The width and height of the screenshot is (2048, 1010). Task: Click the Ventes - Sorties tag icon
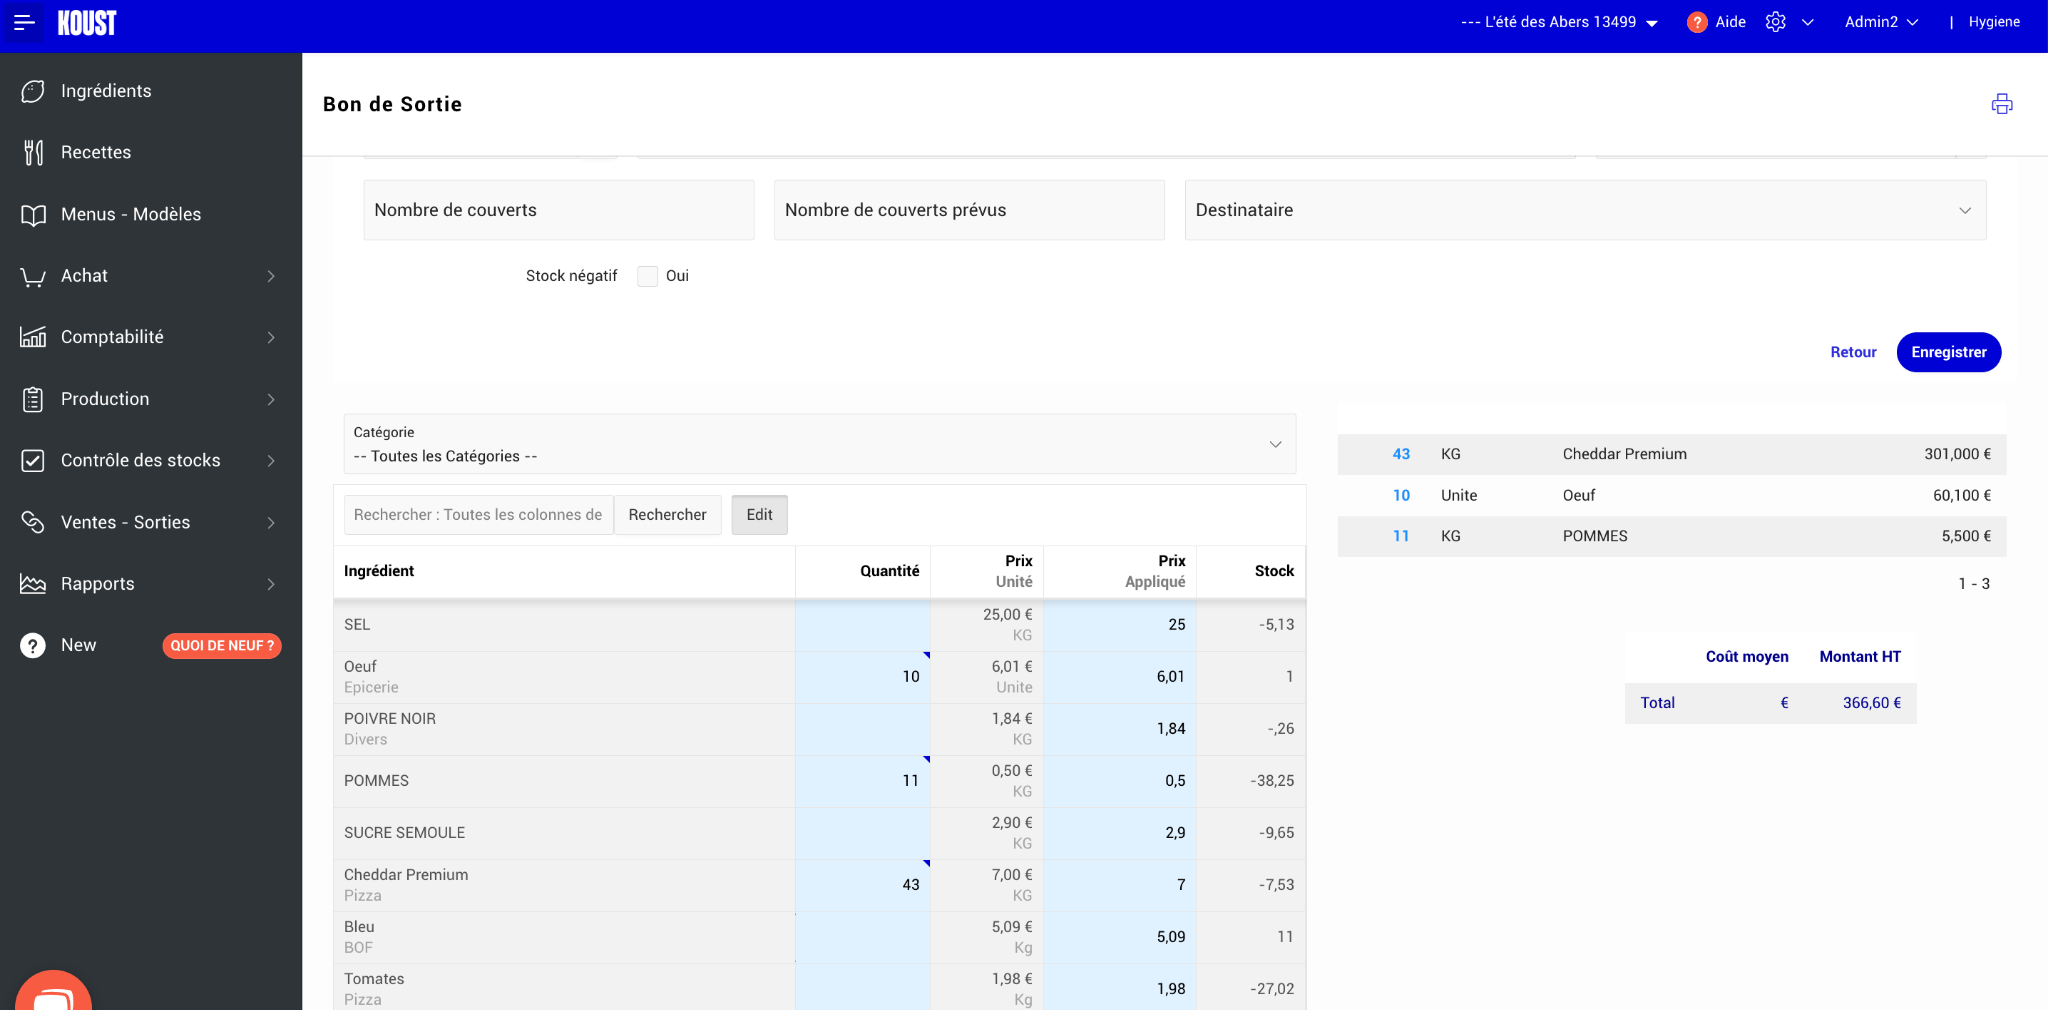[33, 522]
